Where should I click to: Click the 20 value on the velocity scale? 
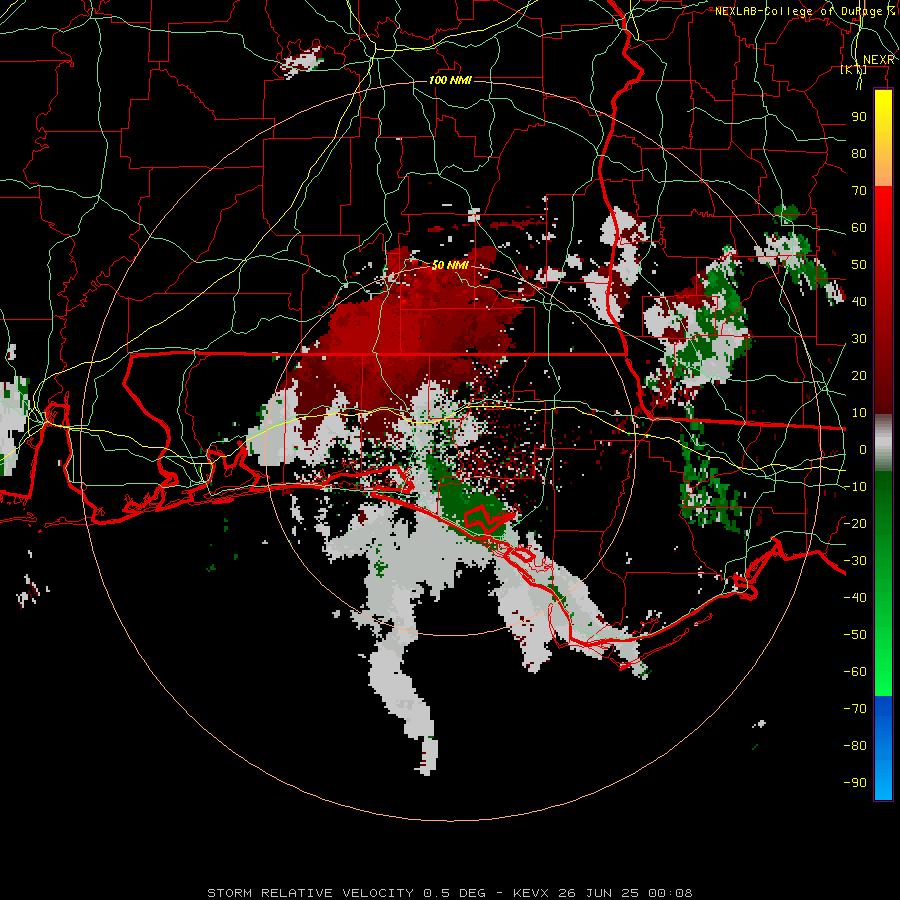point(859,375)
